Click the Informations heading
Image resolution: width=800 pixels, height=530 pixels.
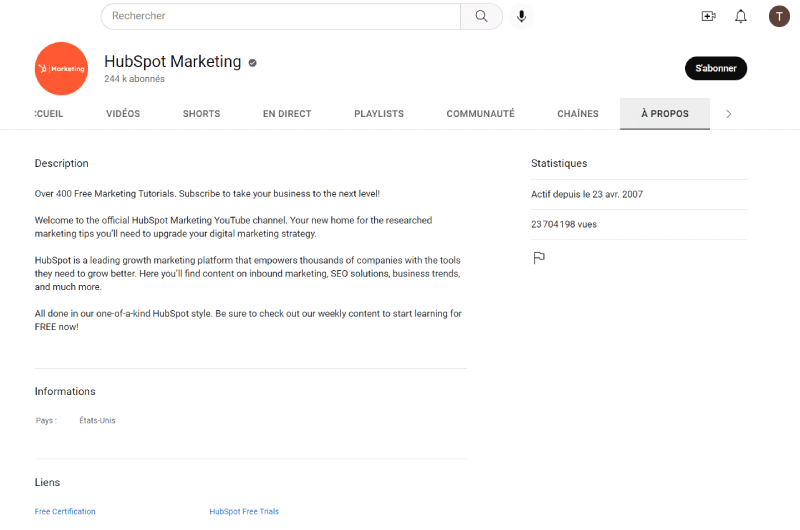65,391
